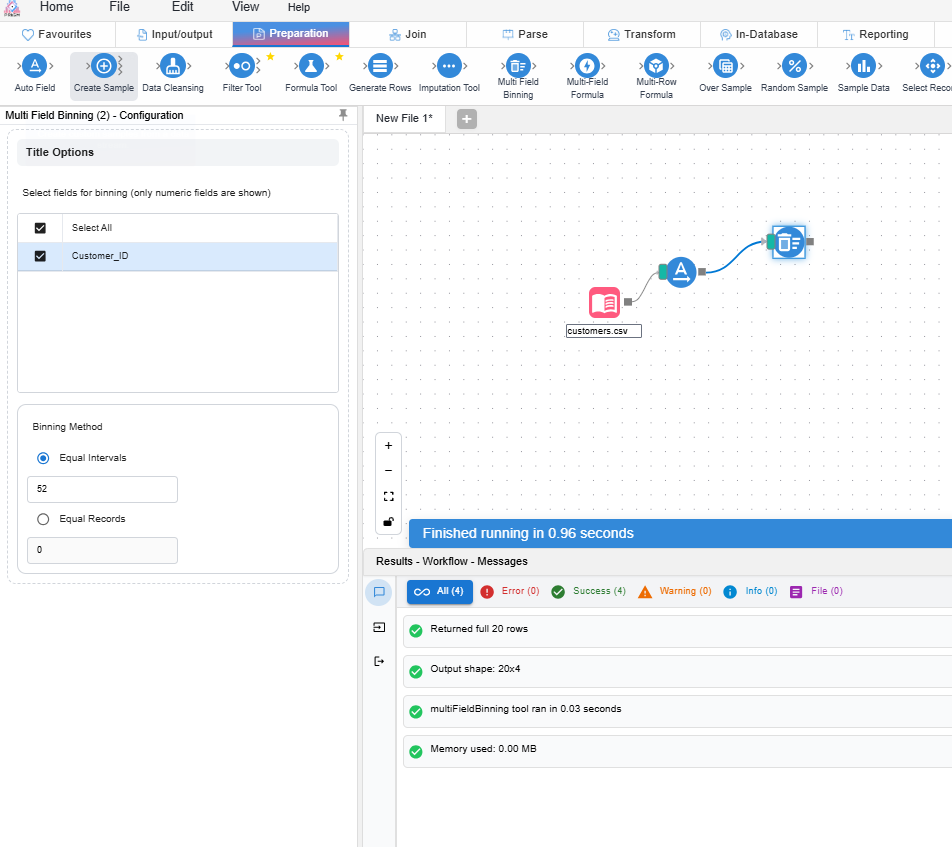952x847 pixels.
Task: Click the All (4) messages filter button
Action: pos(439,591)
